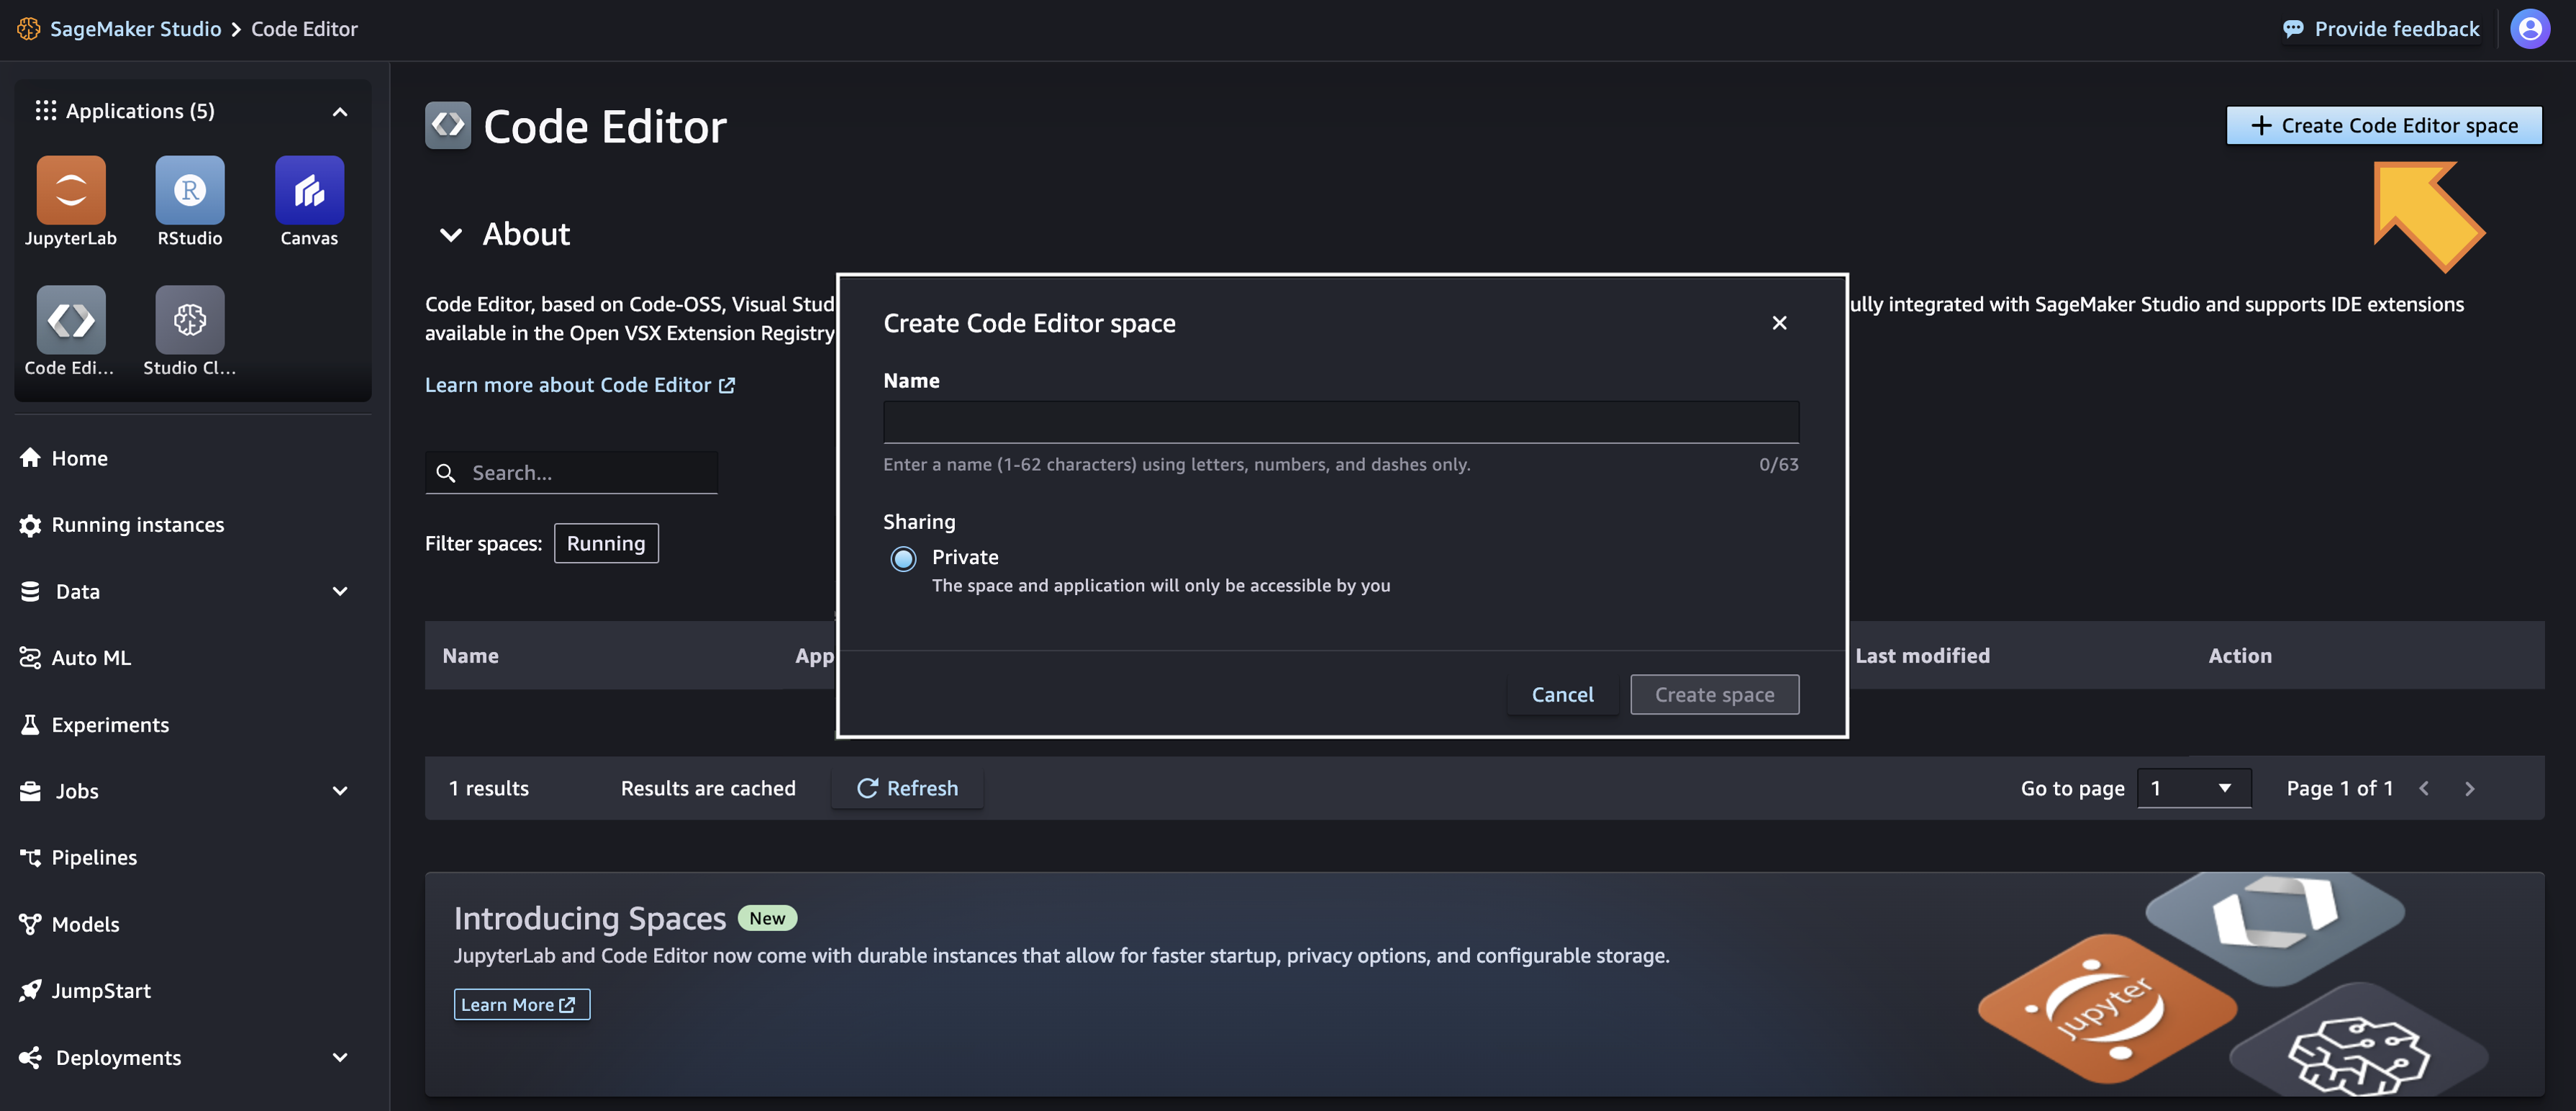Click Cancel in the dialog

pyautogui.click(x=1562, y=695)
